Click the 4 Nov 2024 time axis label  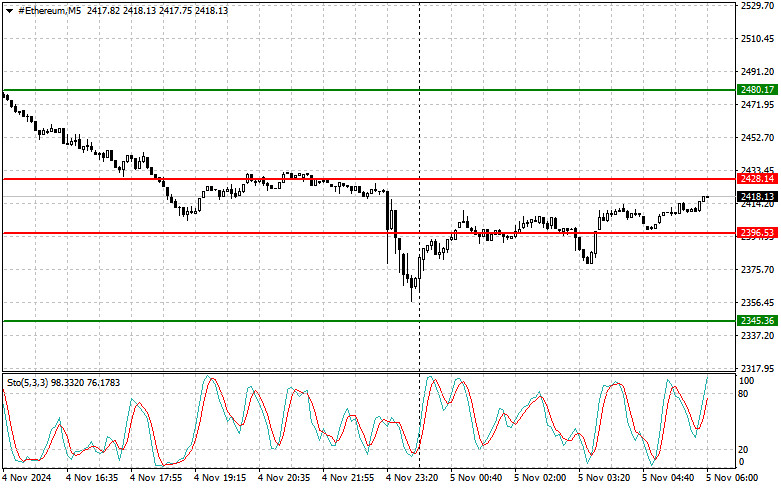coord(26,478)
